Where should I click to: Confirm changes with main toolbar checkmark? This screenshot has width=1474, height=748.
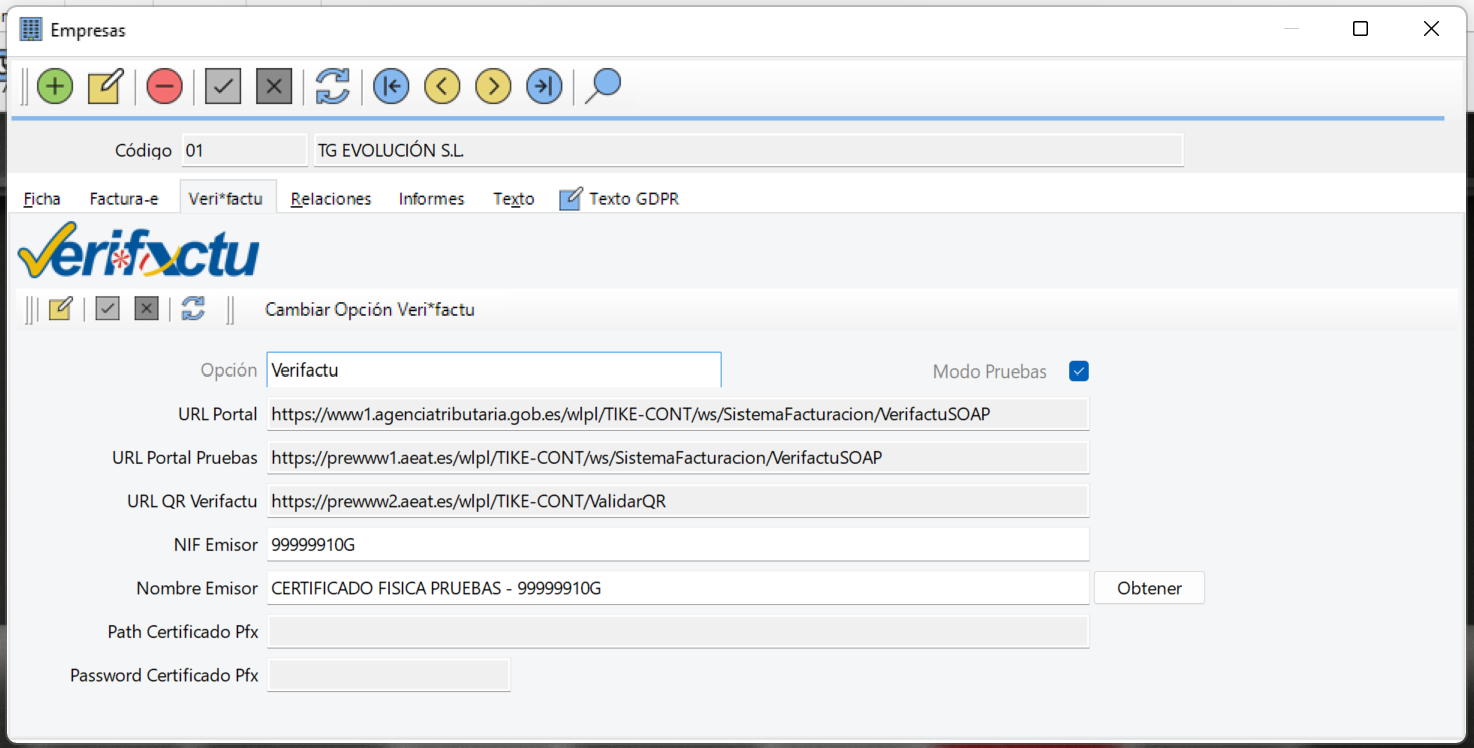click(223, 87)
